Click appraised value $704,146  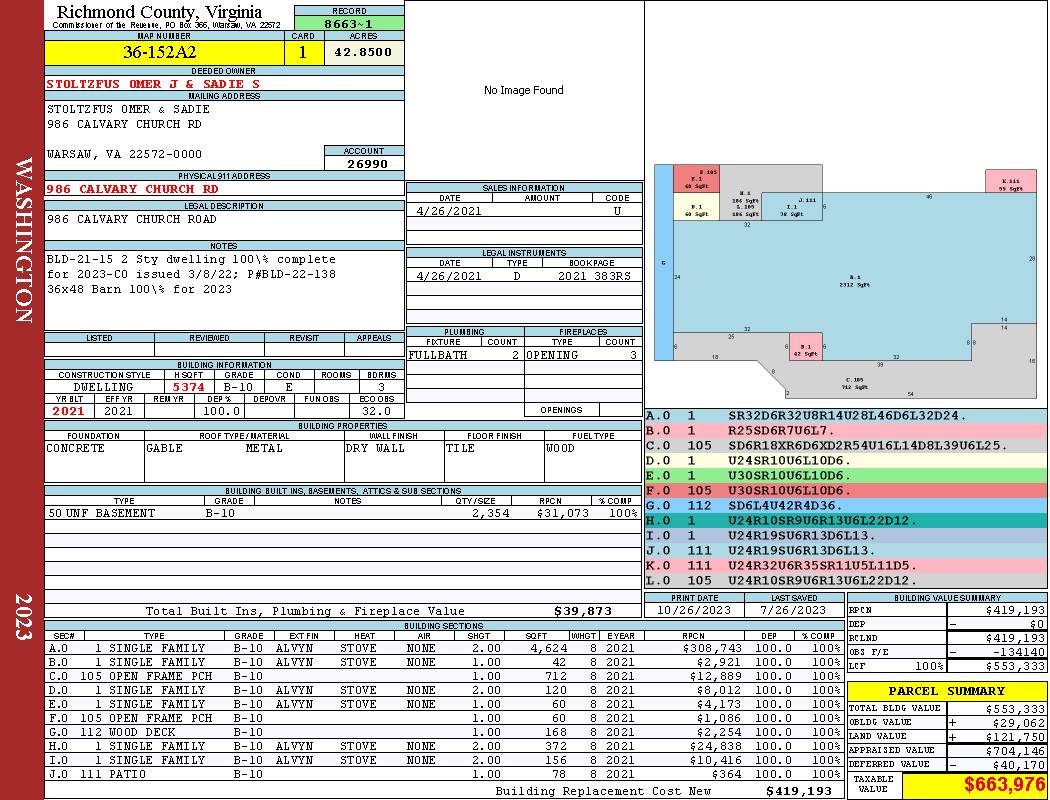click(x=1015, y=751)
